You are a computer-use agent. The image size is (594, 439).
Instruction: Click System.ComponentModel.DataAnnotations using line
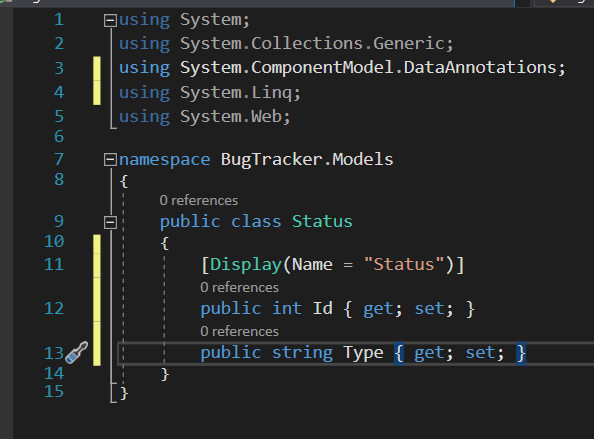342,68
